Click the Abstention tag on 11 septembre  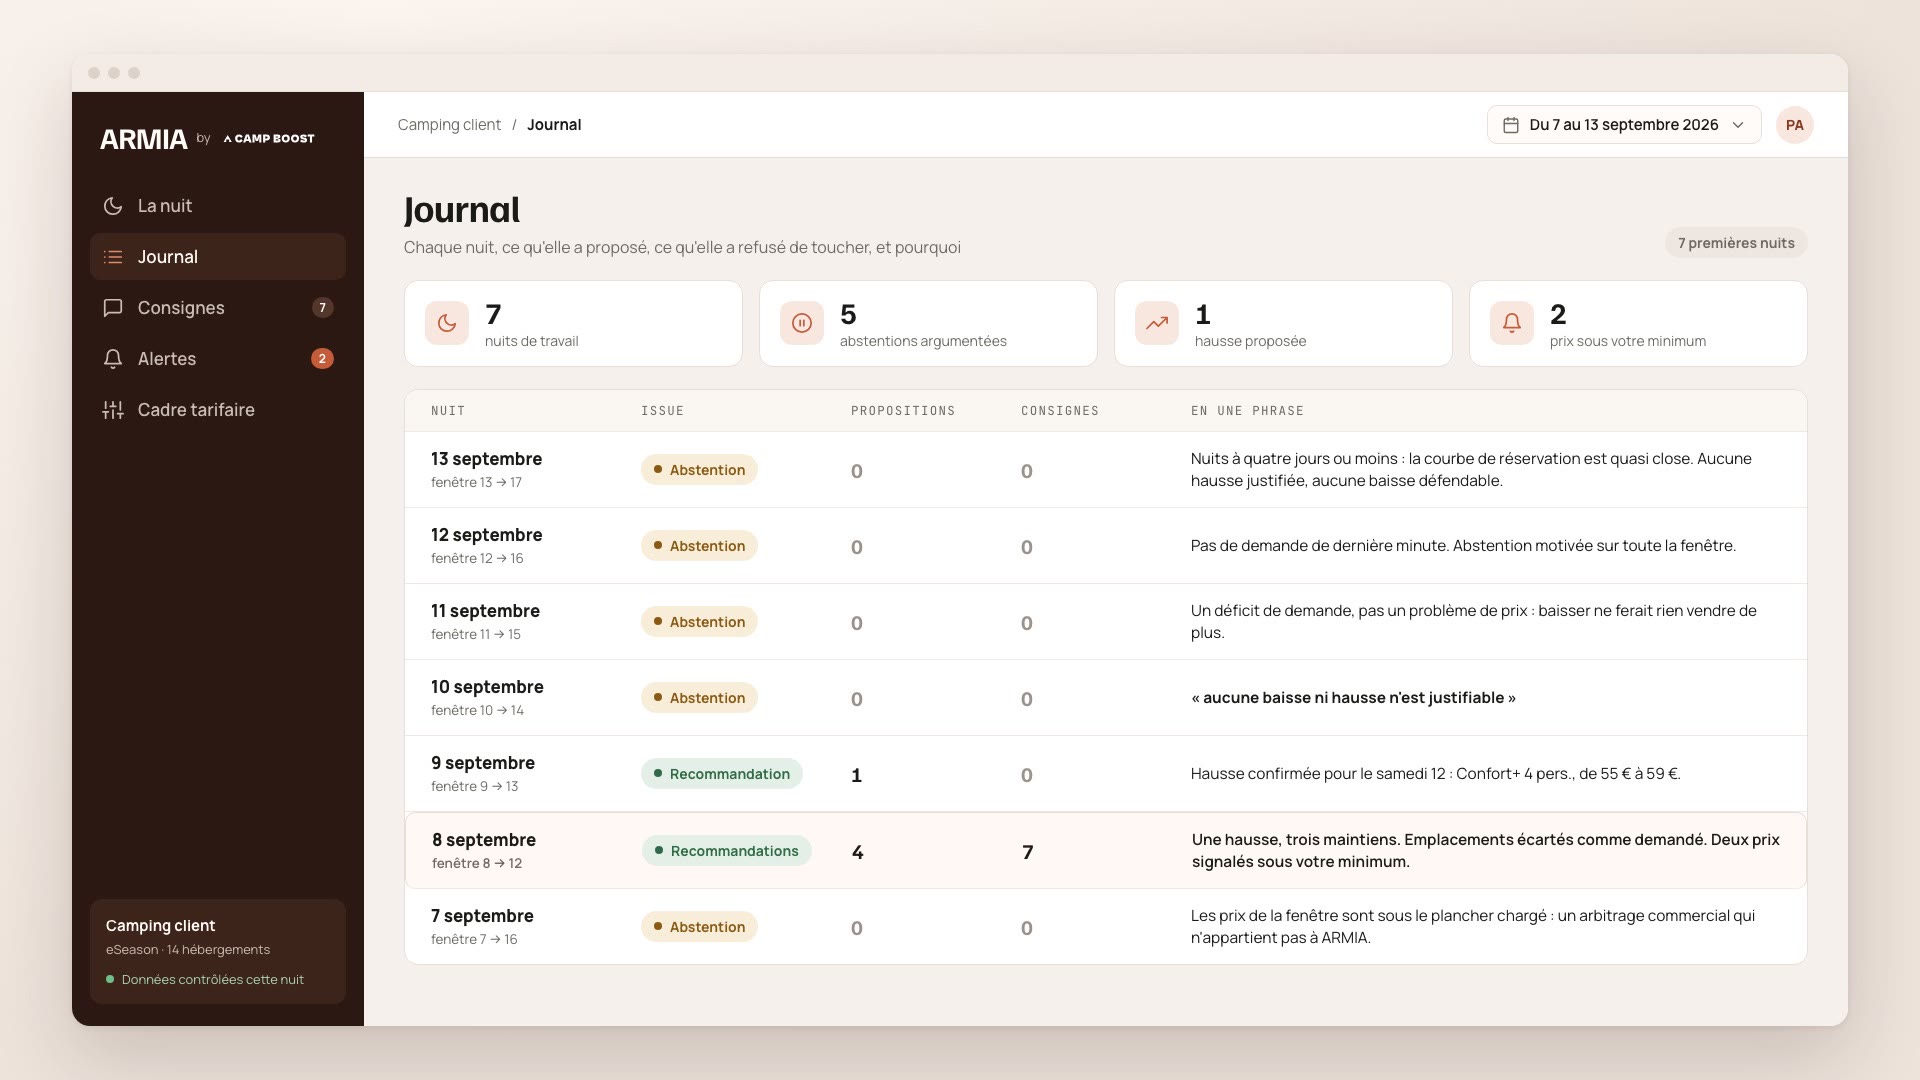pyautogui.click(x=699, y=622)
